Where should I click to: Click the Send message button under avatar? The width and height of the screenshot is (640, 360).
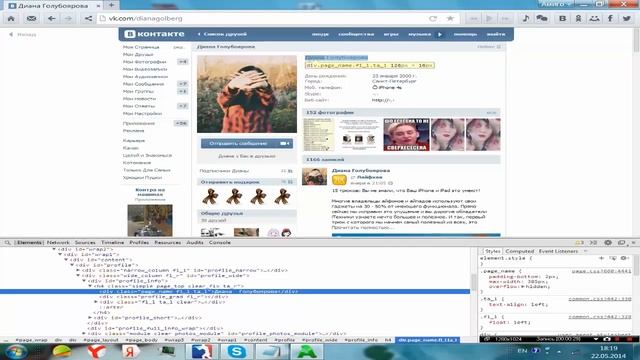pos(247,143)
